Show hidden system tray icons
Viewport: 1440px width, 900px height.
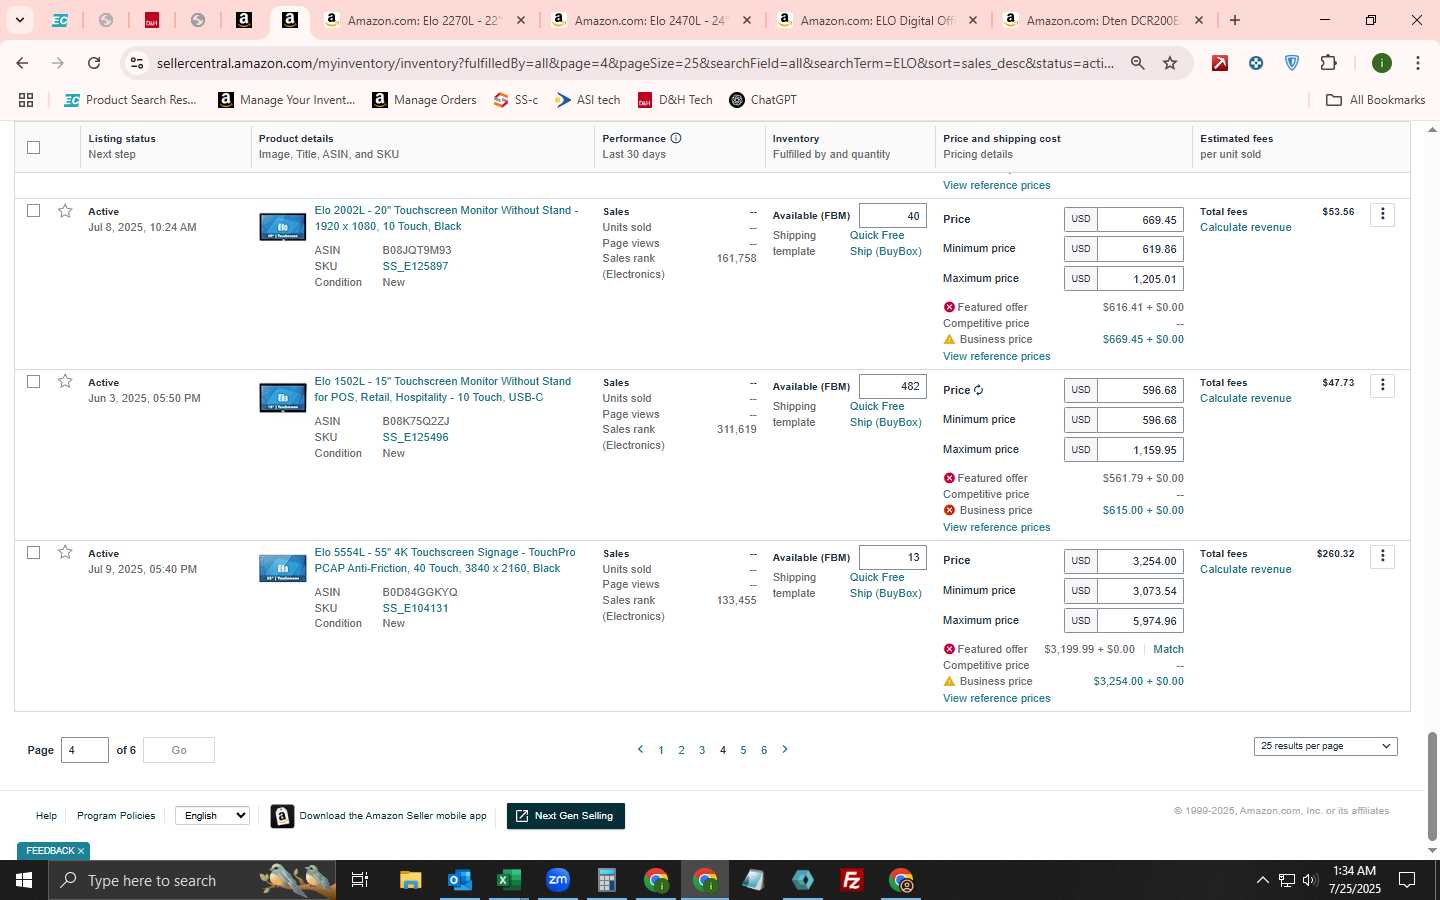(1262, 880)
